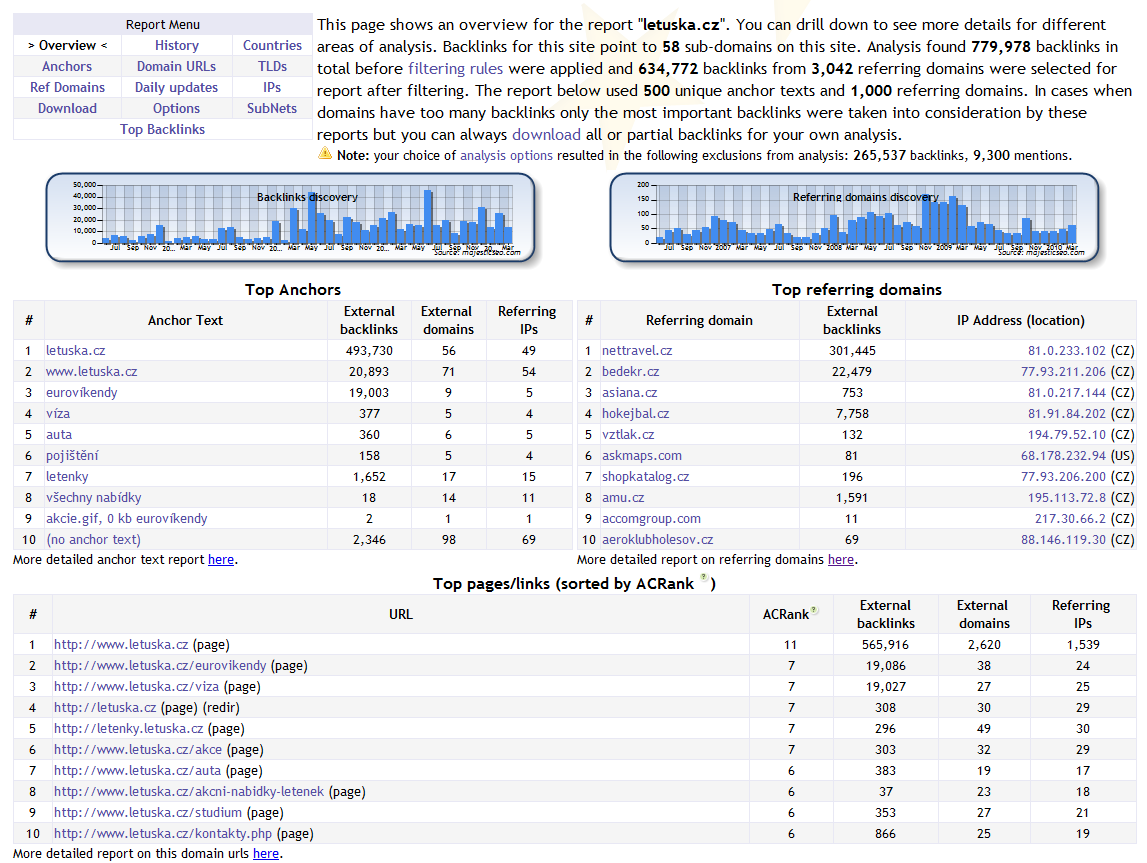
Task: Click the vztlak.cz referring domain
Action: click(x=628, y=435)
